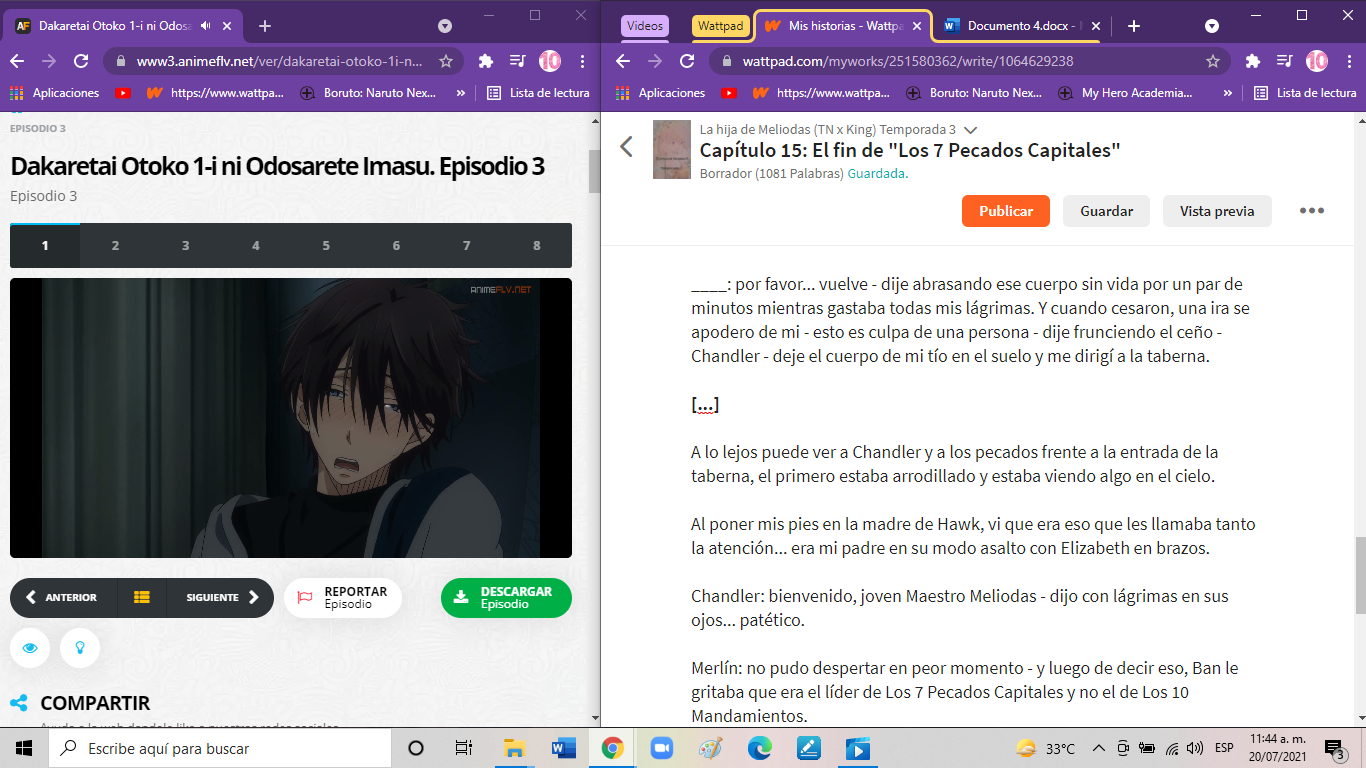
Task: Select video server option 2
Action: tap(115, 245)
